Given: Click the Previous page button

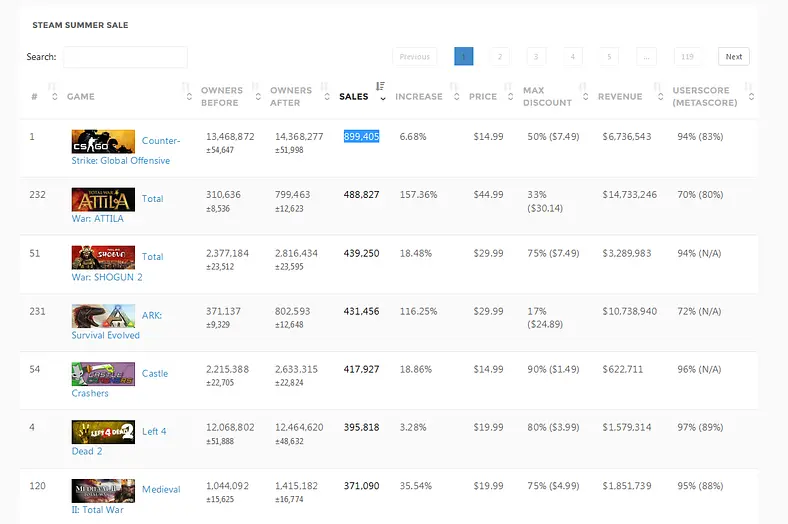Looking at the screenshot, I should 415,57.
